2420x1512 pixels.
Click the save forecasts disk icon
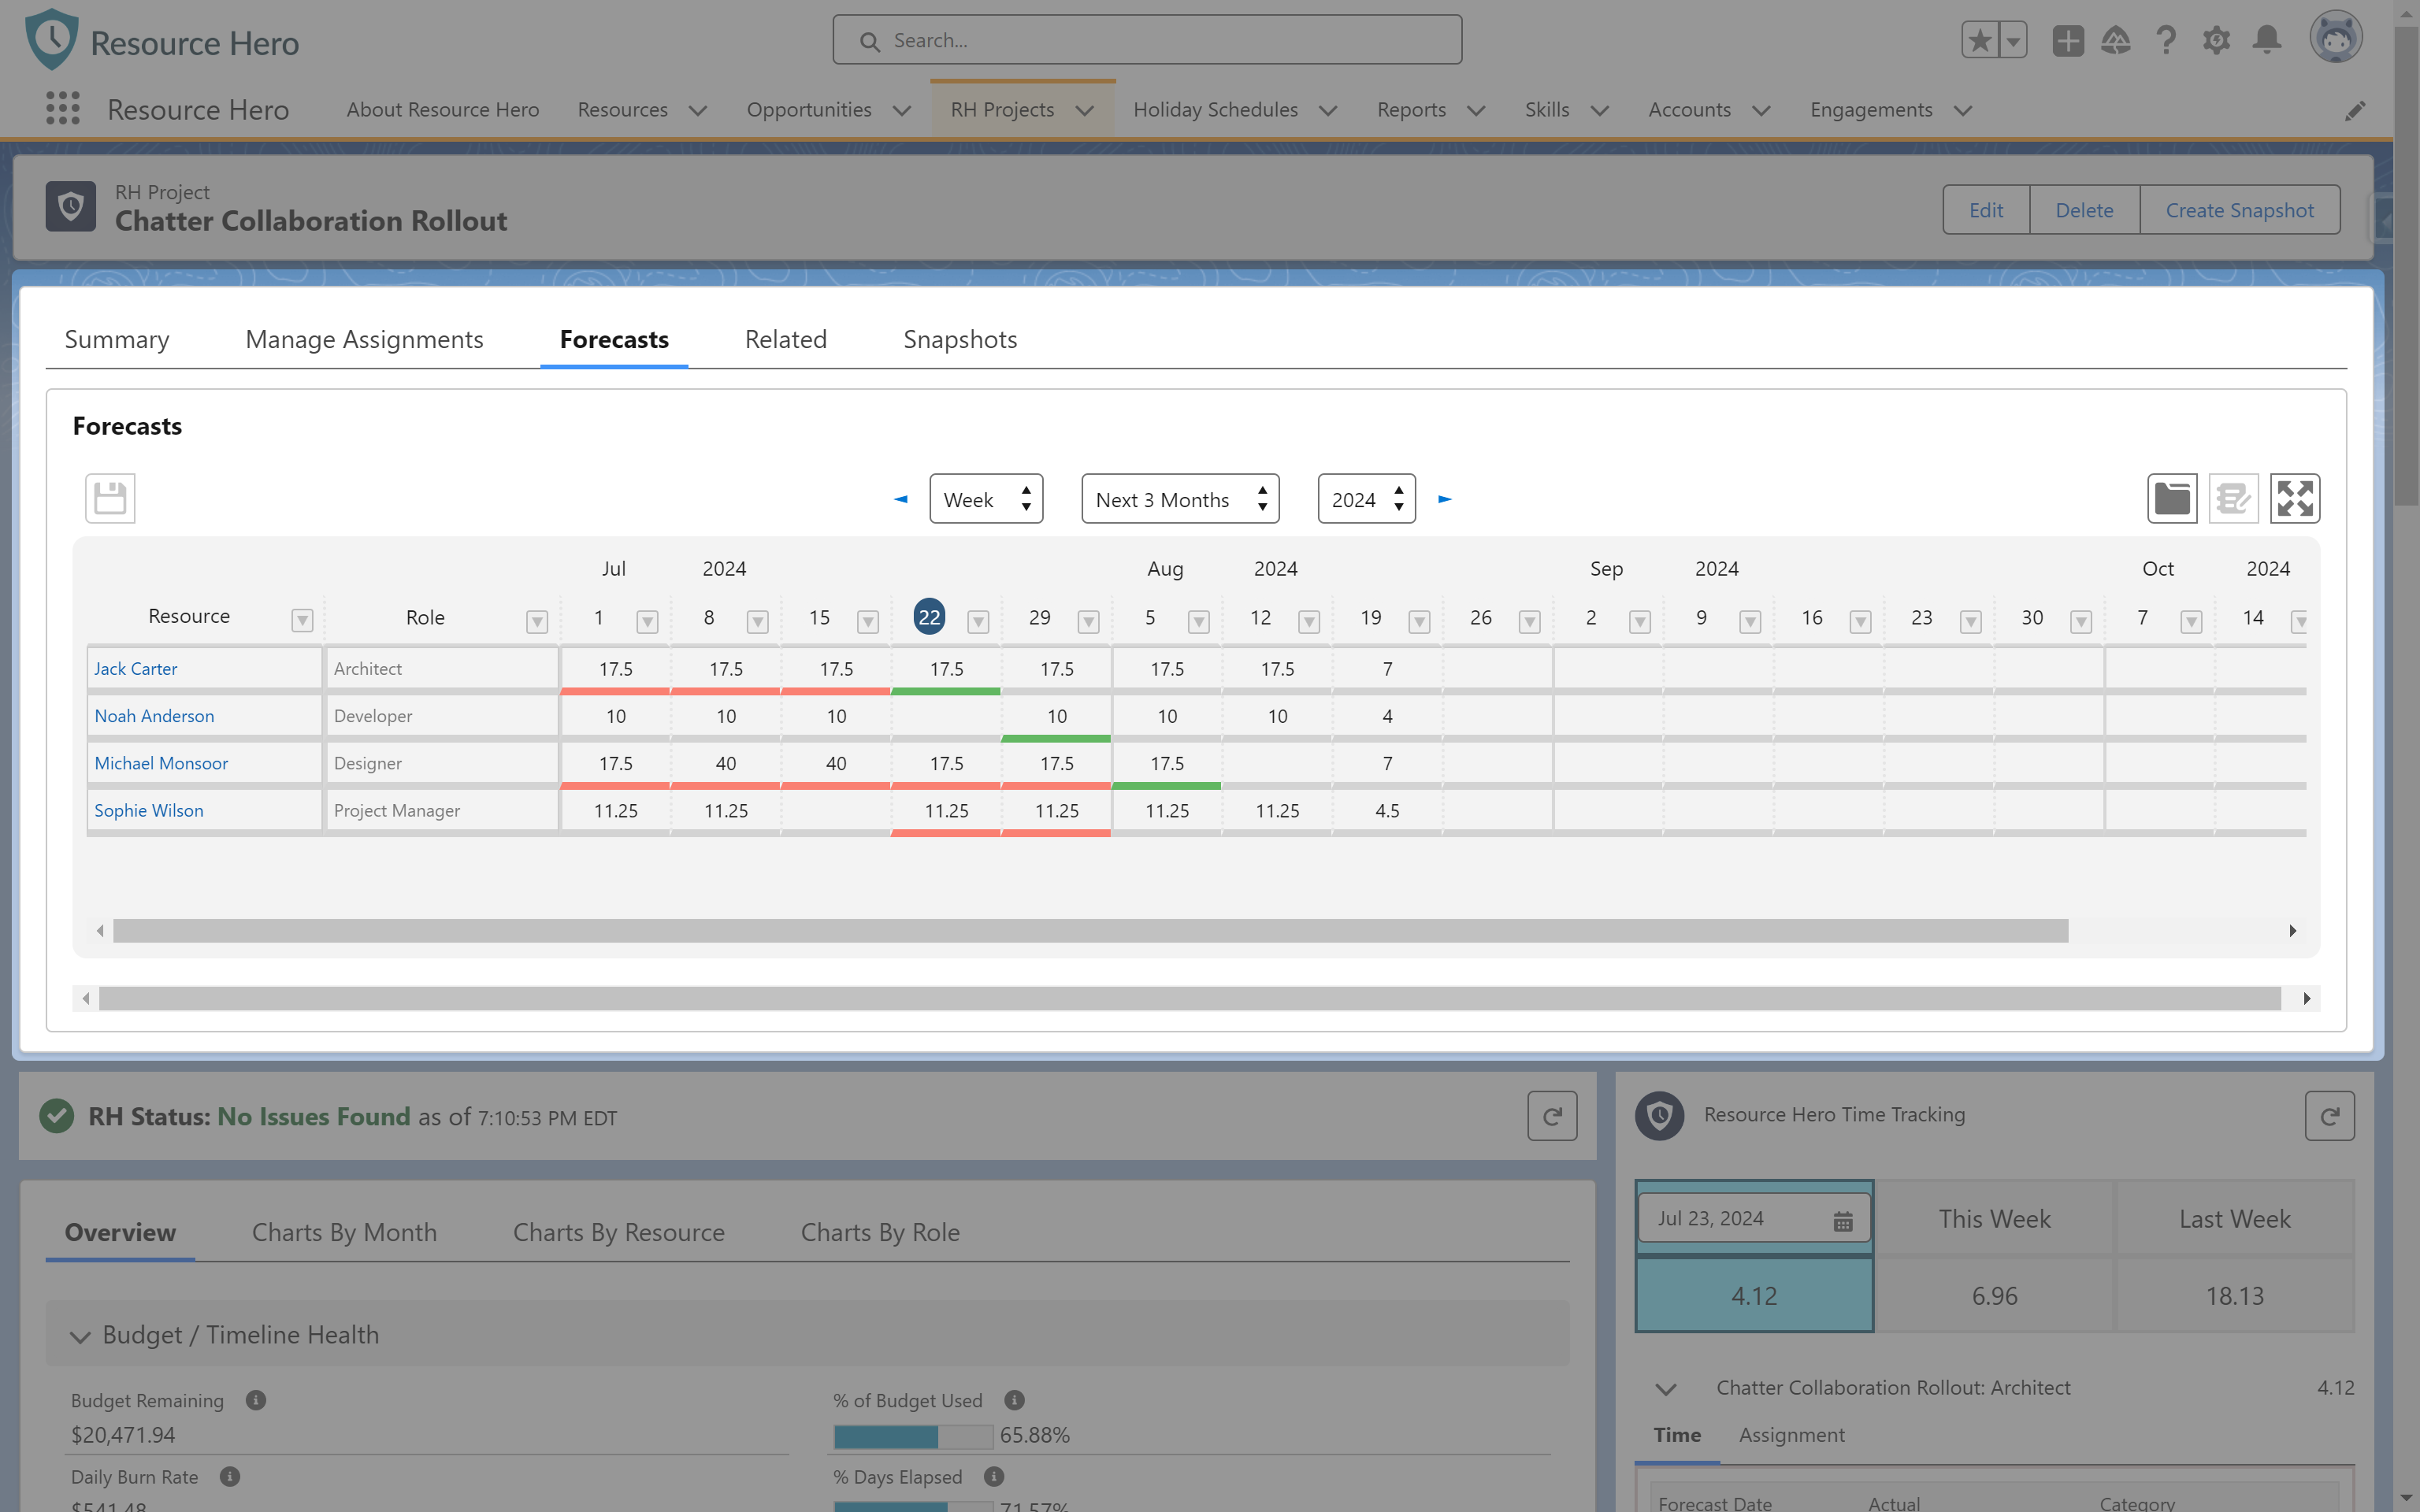pyautogui.click(x=110, y=498)
